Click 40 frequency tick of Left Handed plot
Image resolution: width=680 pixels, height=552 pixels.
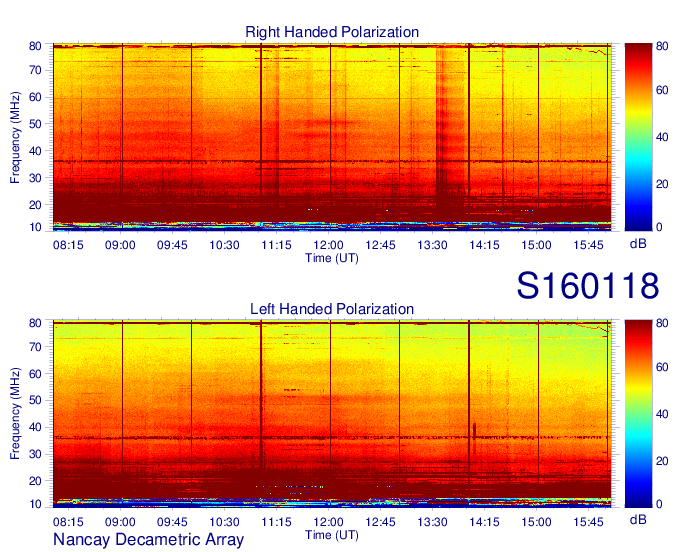coord(35,427)
